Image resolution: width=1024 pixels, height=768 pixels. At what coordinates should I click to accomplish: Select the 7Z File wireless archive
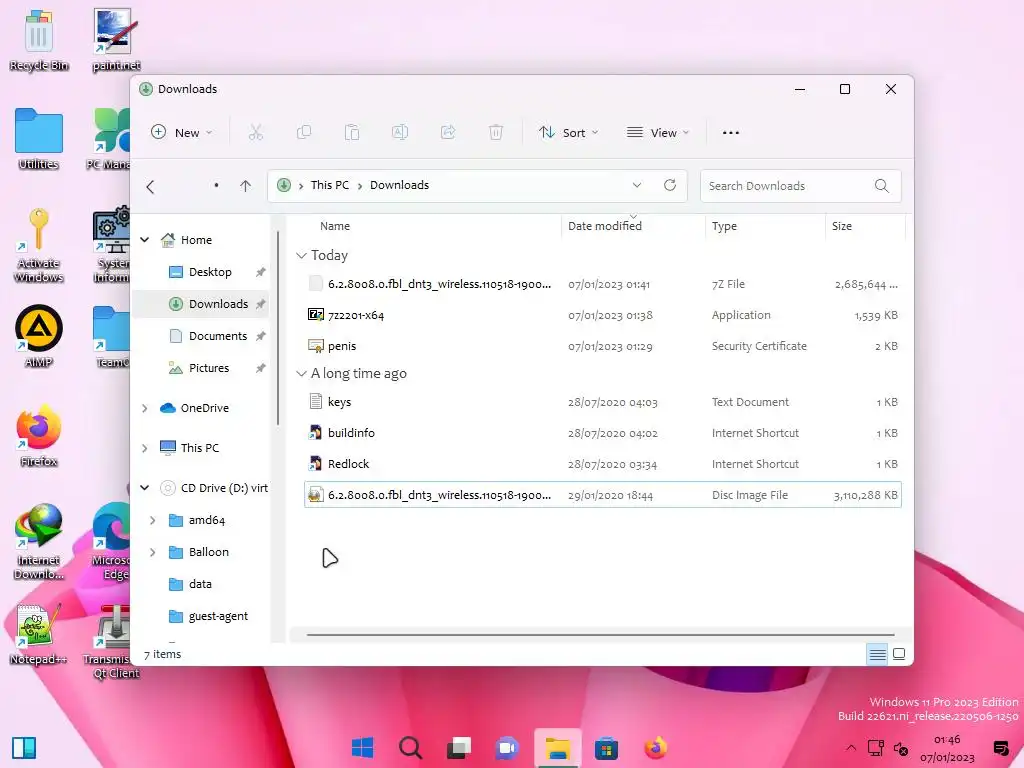pos(603,284)
